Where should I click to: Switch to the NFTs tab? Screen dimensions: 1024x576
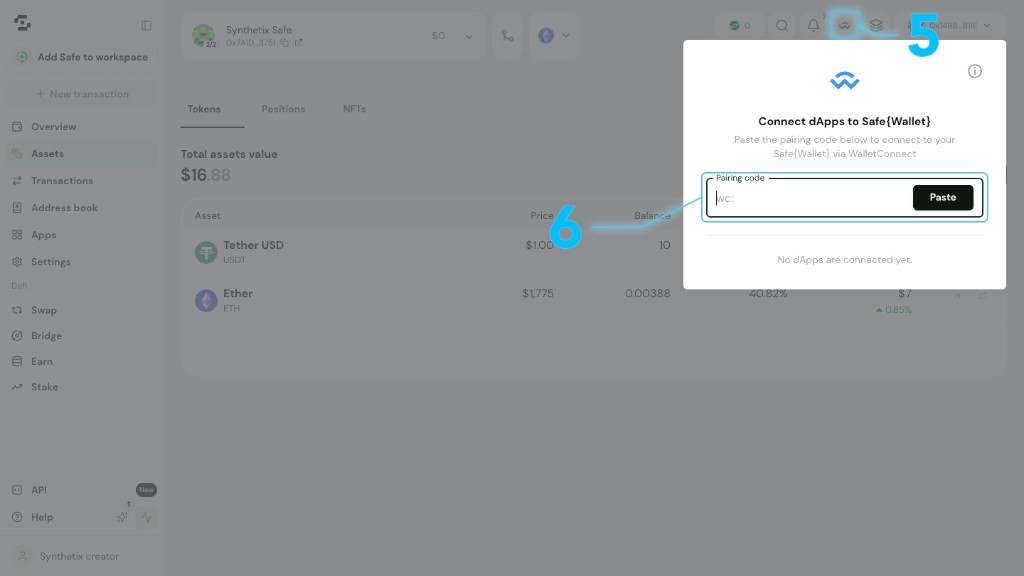pos(354,109)
